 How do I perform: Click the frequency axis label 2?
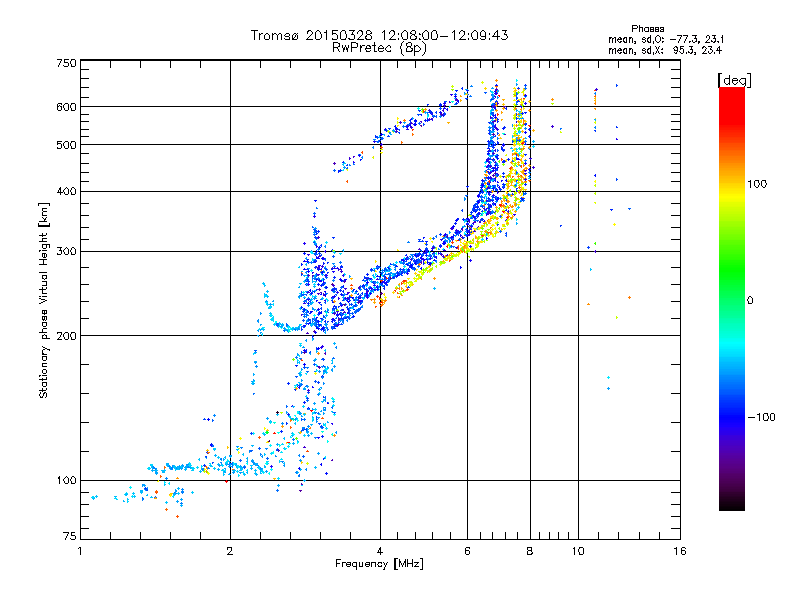point(230,551)
